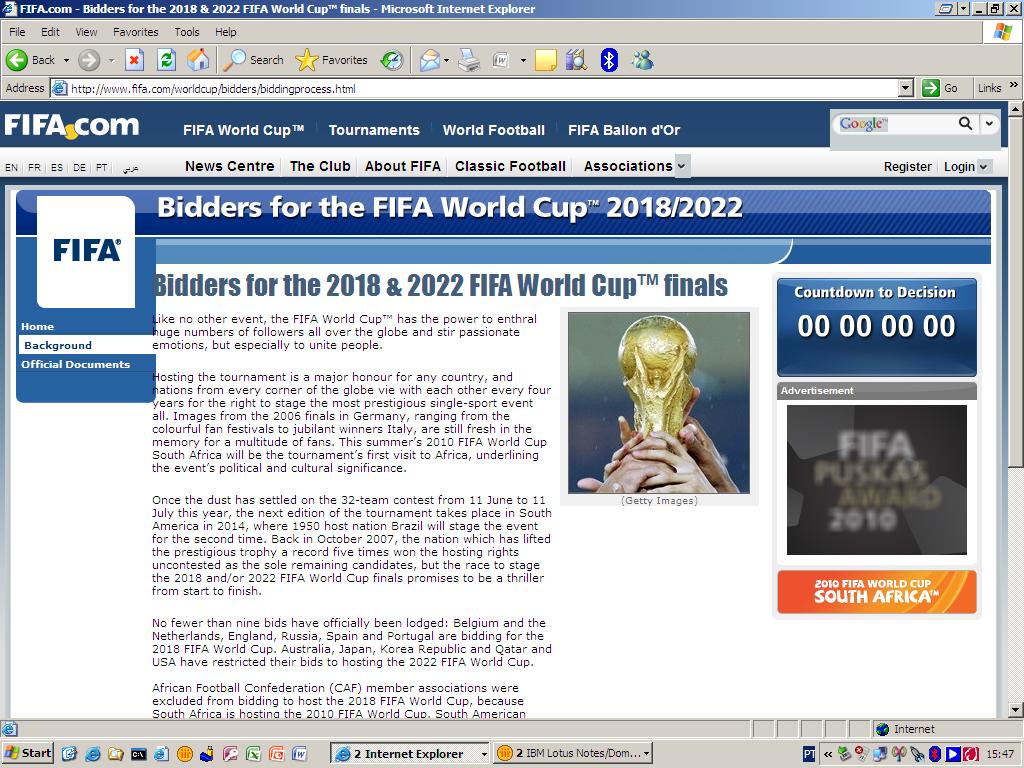Click the yellow note Discuss icon

coord(545,60)
